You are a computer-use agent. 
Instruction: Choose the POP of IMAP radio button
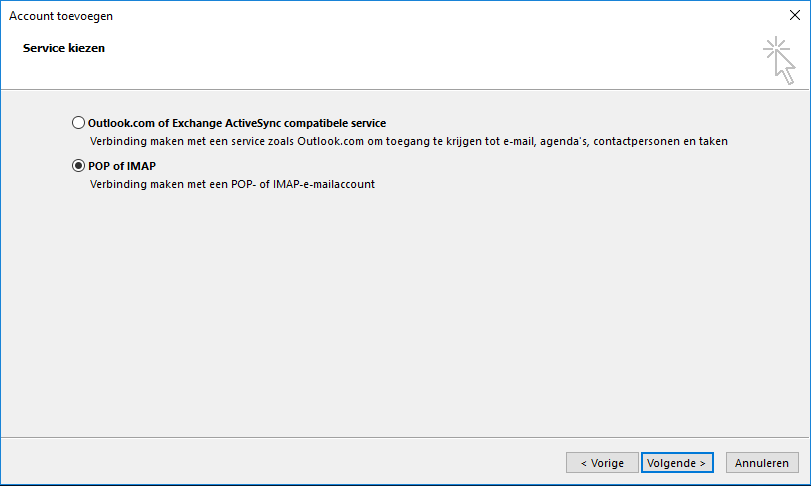pyautogui.click(x=79, y=166)
